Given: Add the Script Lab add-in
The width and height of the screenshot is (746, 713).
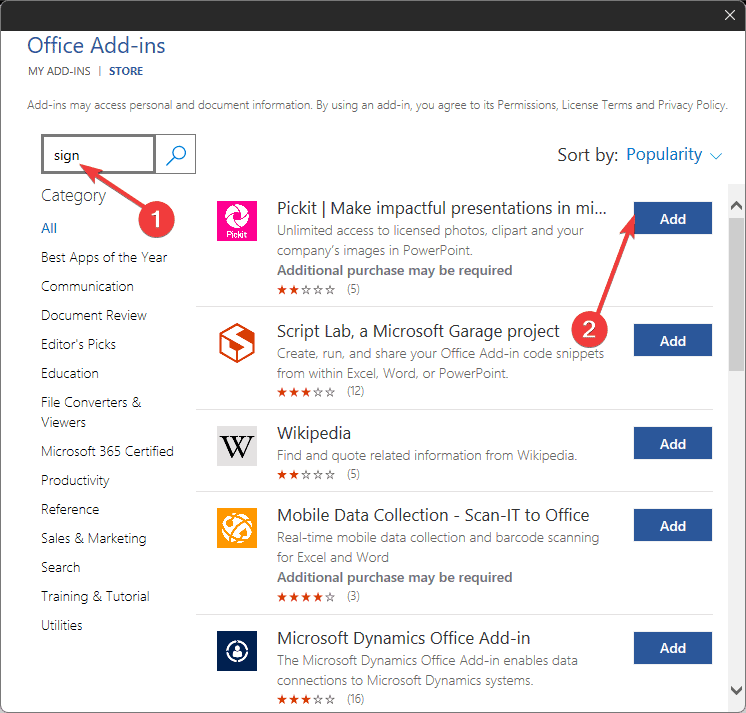Looking at the screenshot, I should pos(673,340).
